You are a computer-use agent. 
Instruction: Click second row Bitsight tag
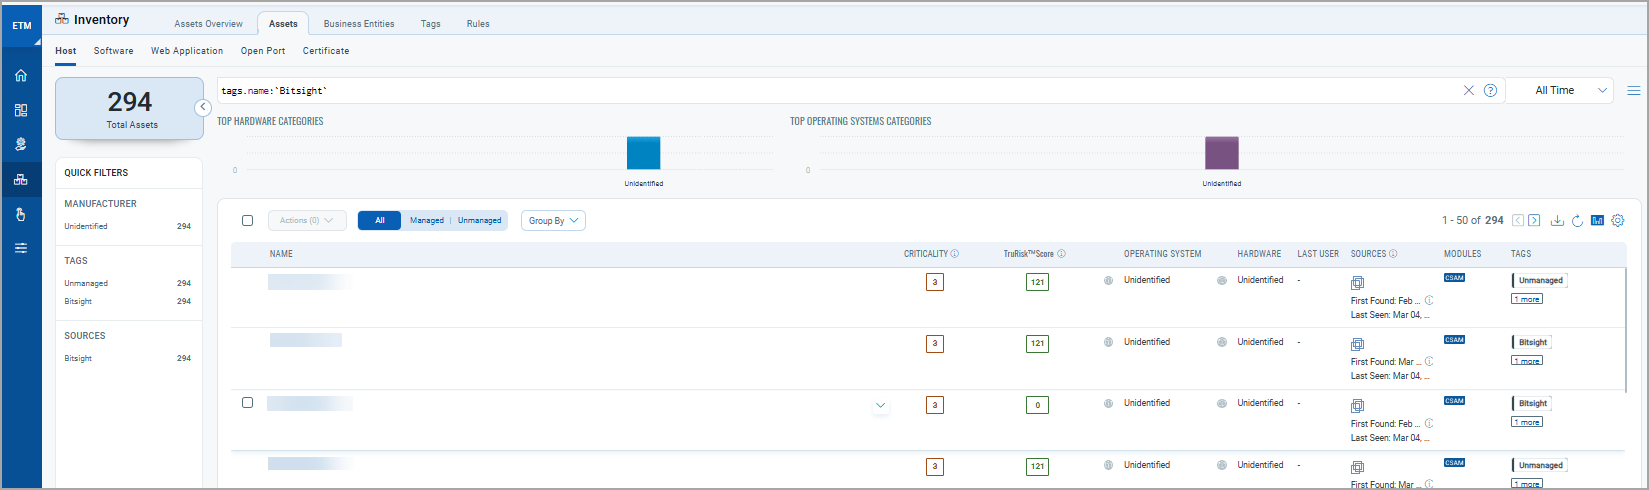click(1532, 342)
